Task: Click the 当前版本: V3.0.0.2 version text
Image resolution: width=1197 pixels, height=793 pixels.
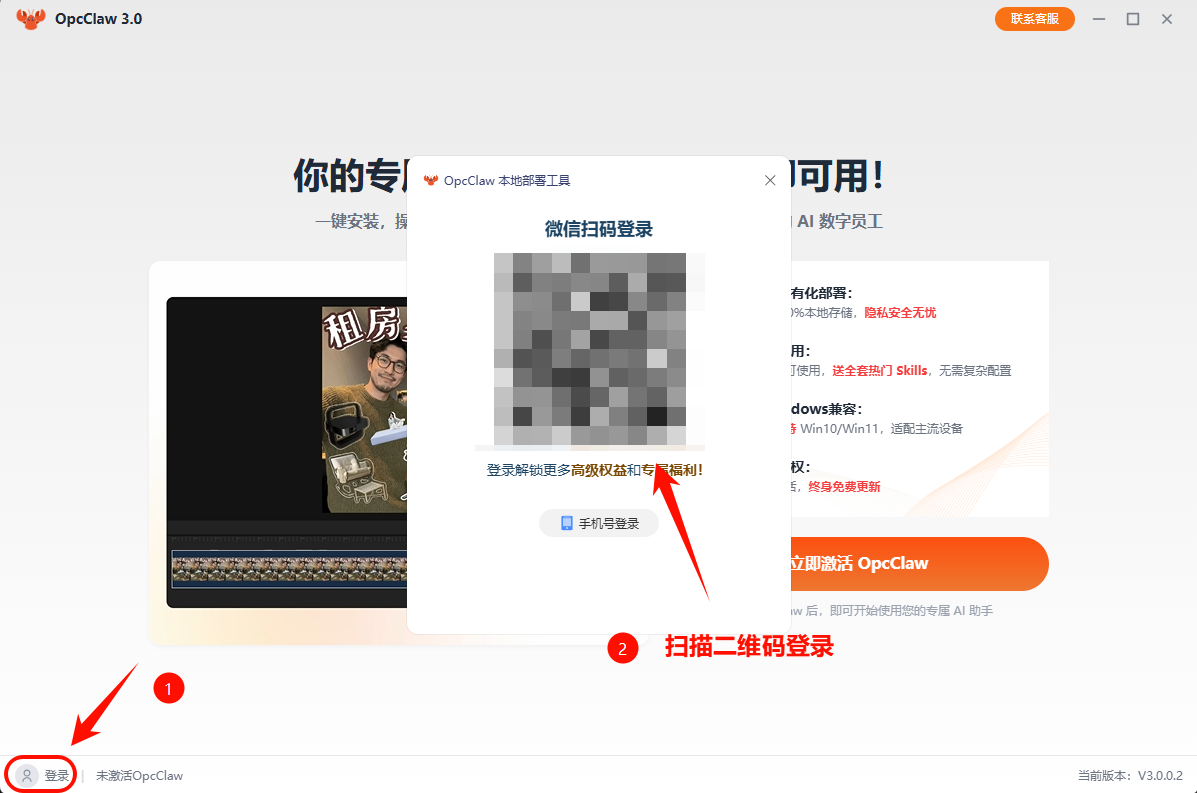Action: (1130, 775)
